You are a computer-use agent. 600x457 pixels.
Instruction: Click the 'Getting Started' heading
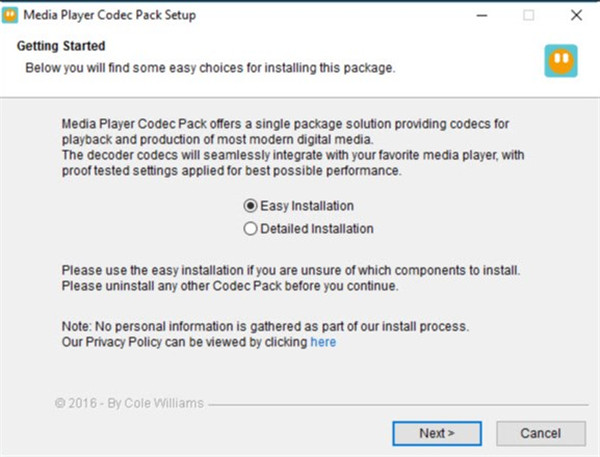61,47
